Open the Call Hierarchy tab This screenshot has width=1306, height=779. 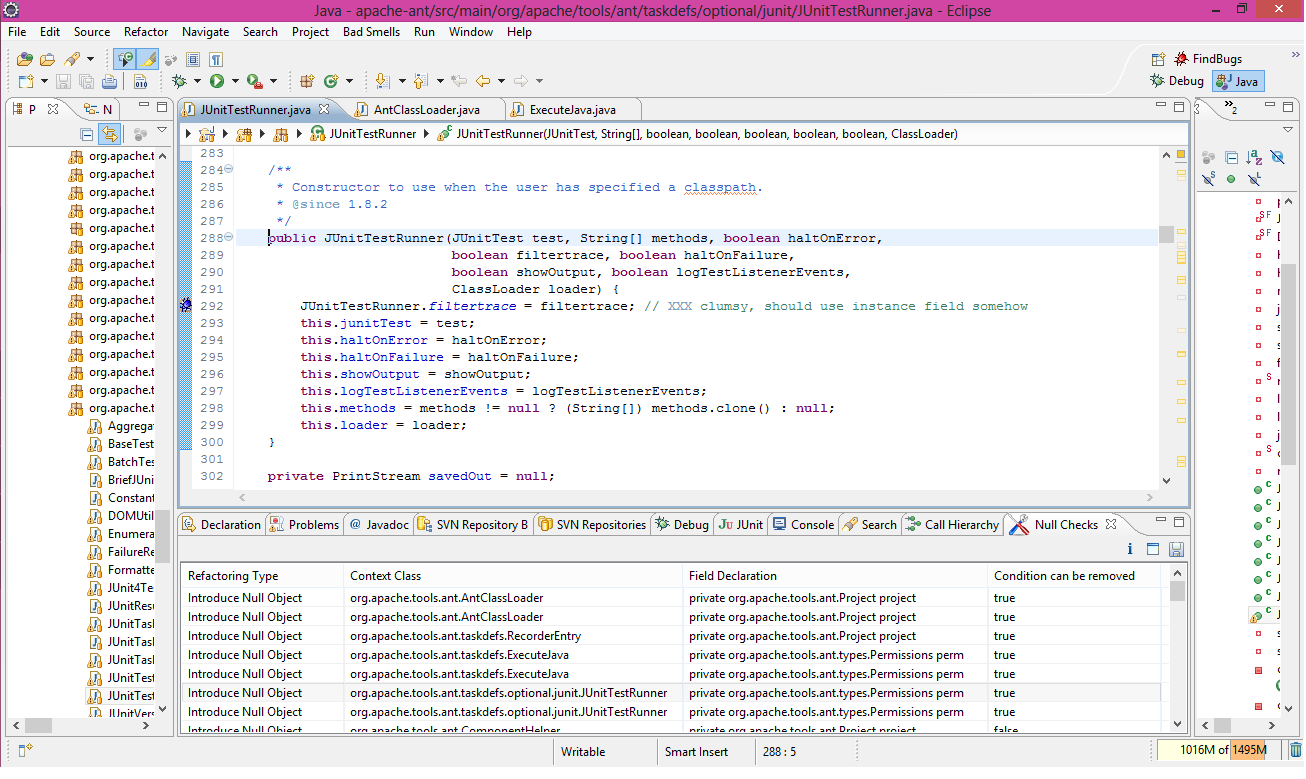coord(952,524)
